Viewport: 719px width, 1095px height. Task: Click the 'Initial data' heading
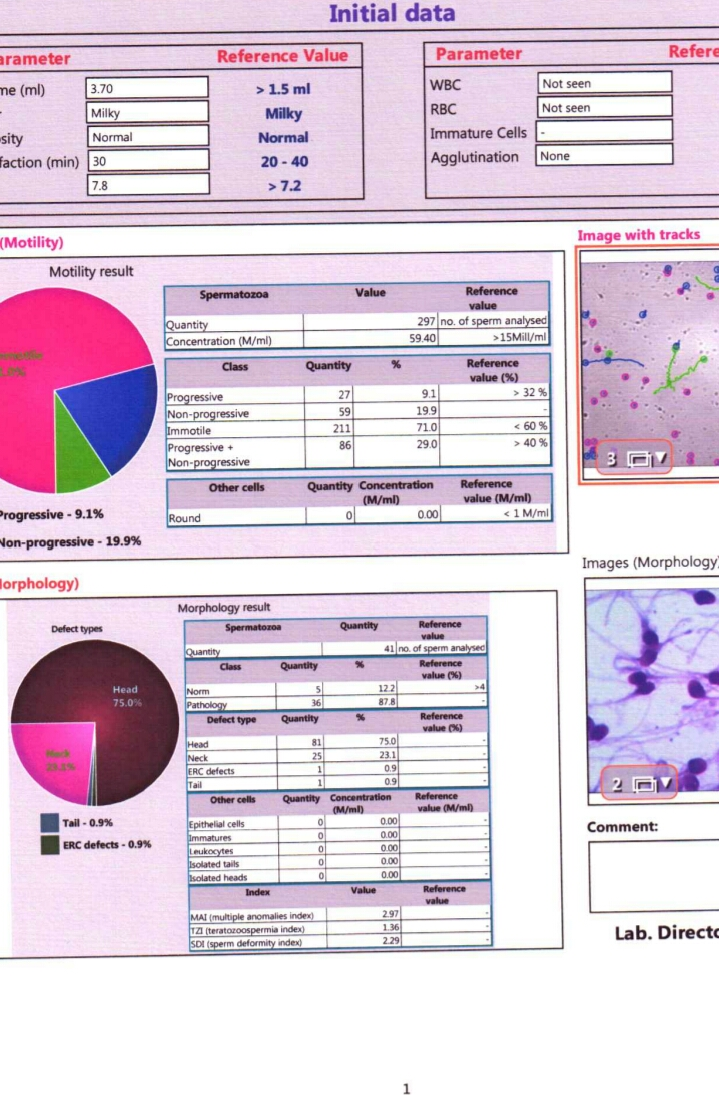pyautogui.click(x=392, y=13)
